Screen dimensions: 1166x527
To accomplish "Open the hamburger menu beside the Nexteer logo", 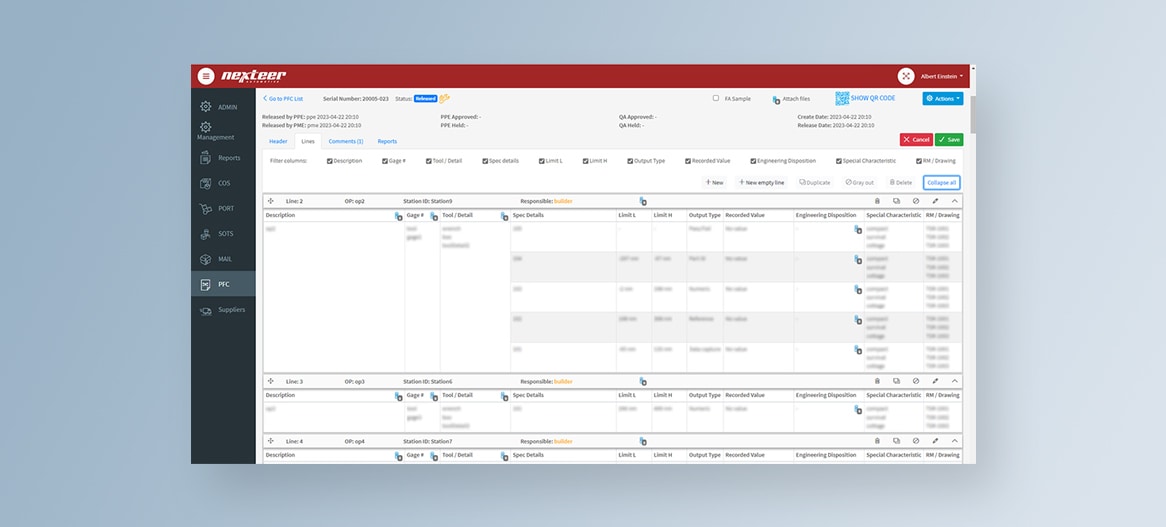I will 206,76.
